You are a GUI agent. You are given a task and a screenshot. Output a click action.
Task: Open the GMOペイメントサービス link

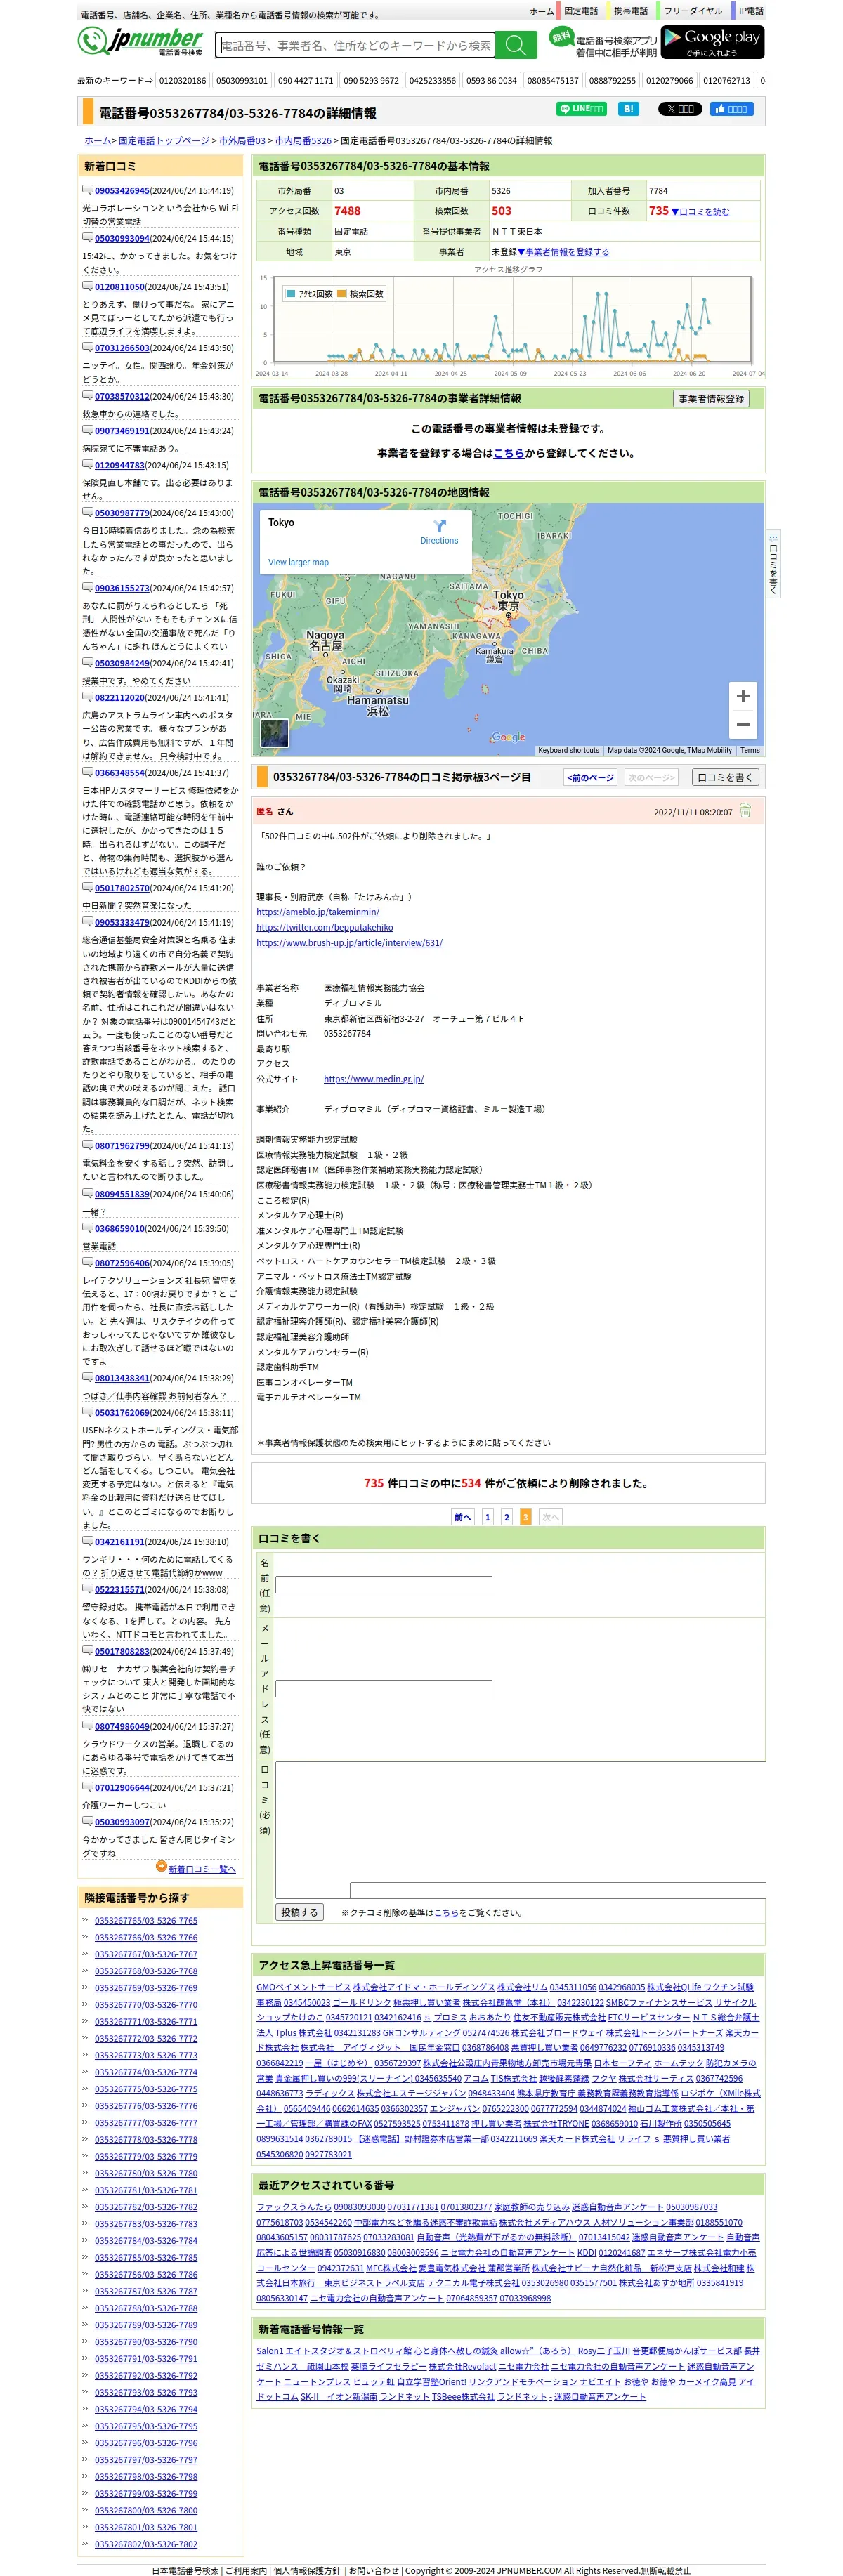click(303, 1987)
